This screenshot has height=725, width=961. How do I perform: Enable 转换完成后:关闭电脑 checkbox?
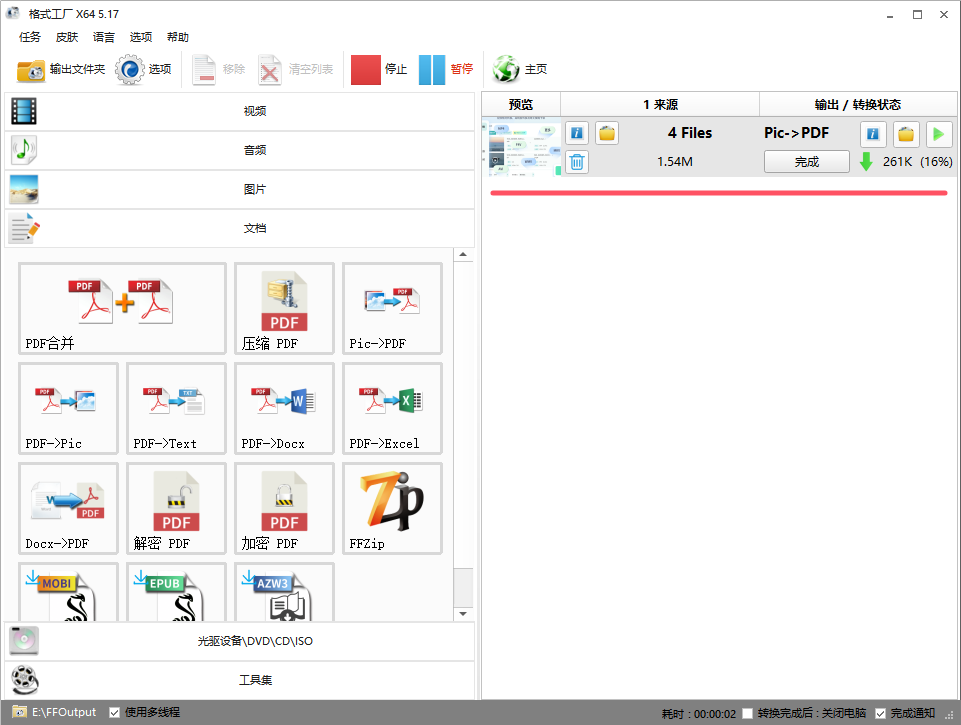click(748, 713)
